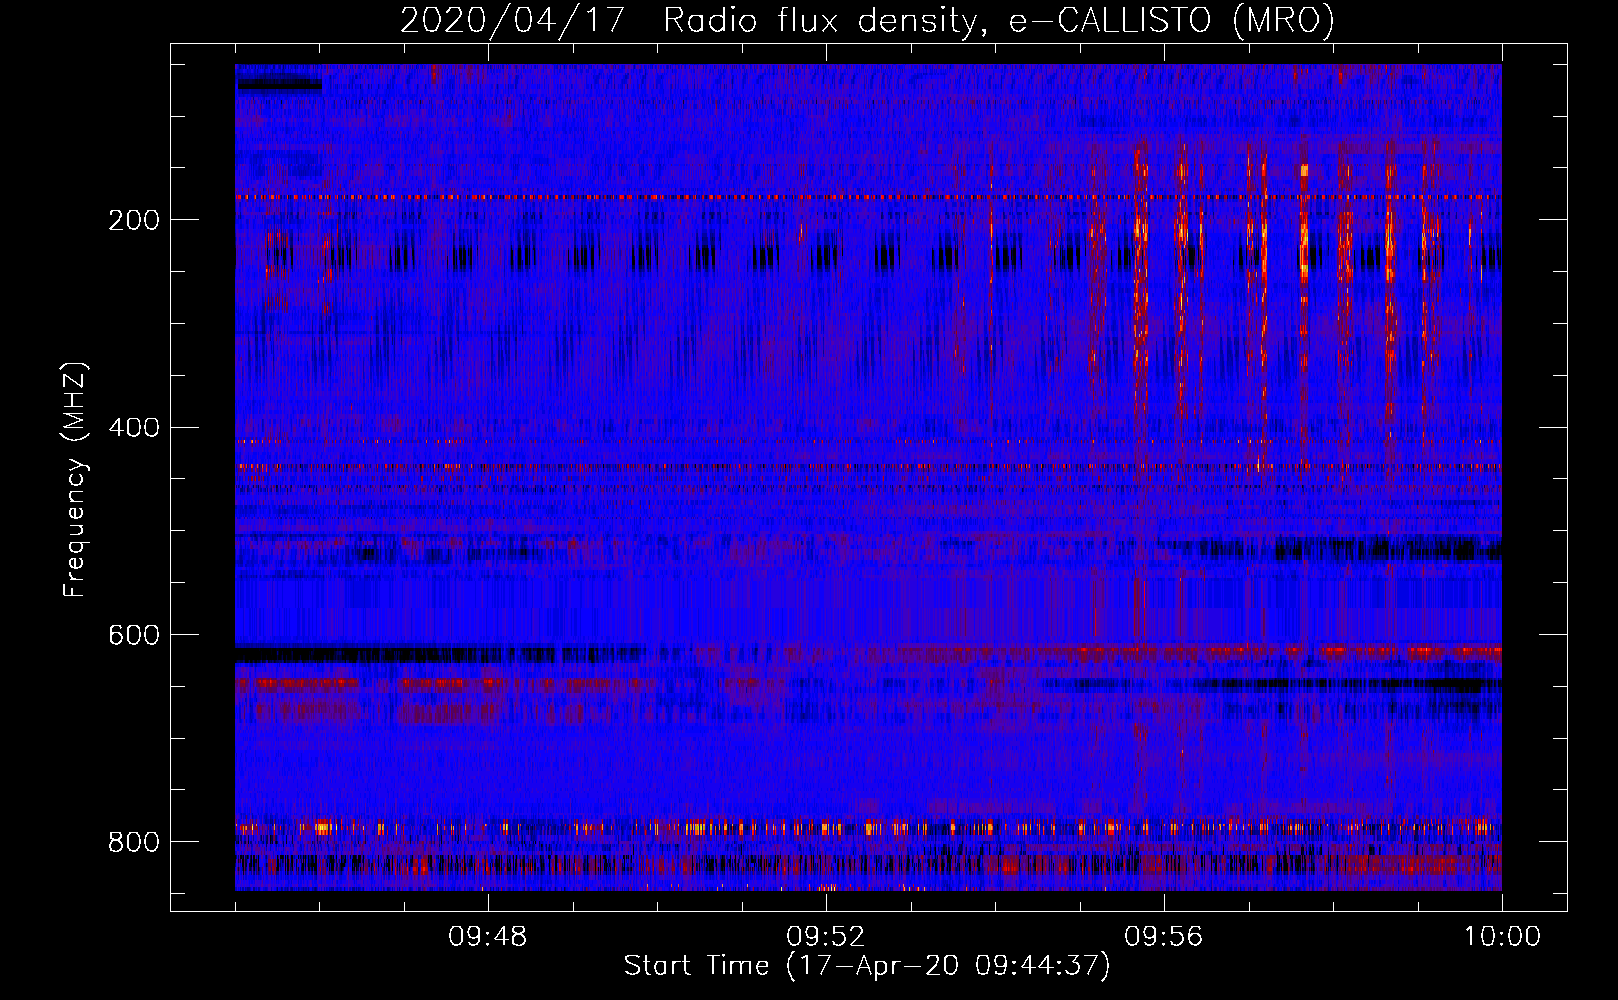Click the 800 frequency tick label
The width and height of the screenshot is (1618, 1000).
133,842
